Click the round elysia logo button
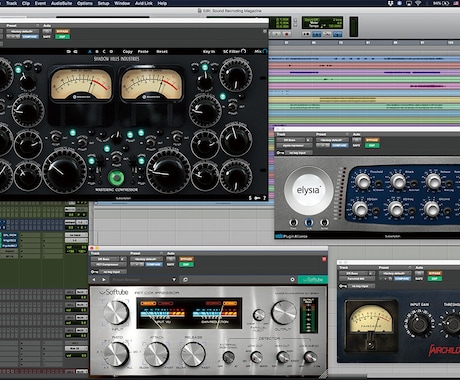The height and width of the screenshot is (380, 460). tap(309, 190)
